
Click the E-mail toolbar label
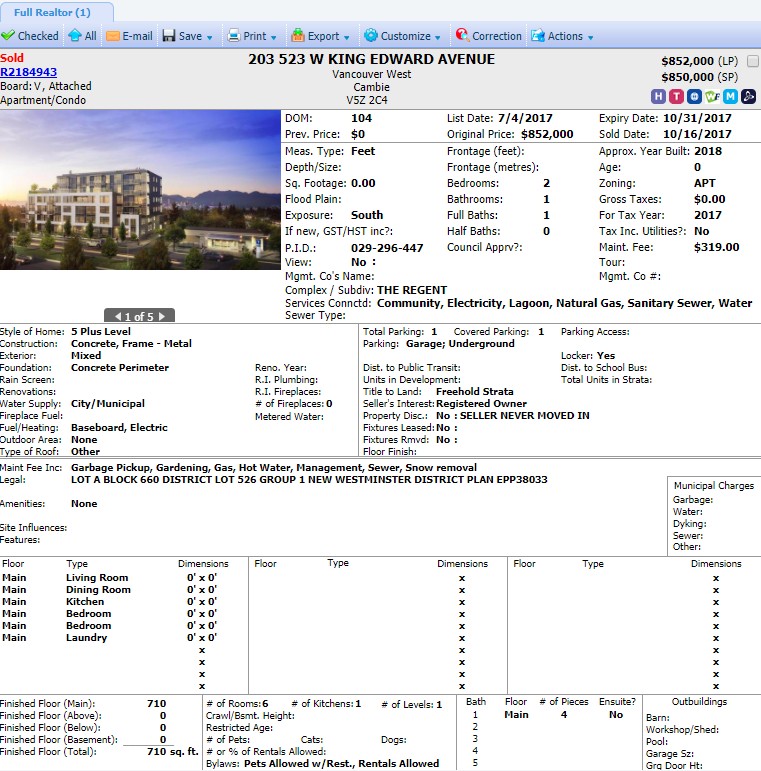click(x=137, y=36)
